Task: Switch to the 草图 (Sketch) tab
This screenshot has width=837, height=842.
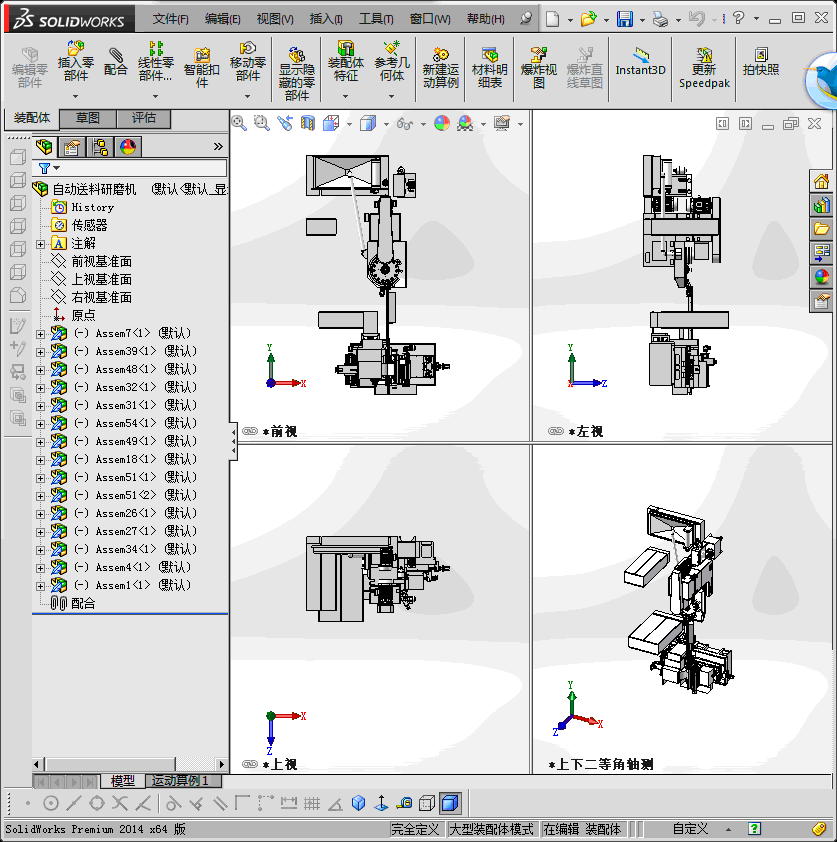Action: pos(88,119)
